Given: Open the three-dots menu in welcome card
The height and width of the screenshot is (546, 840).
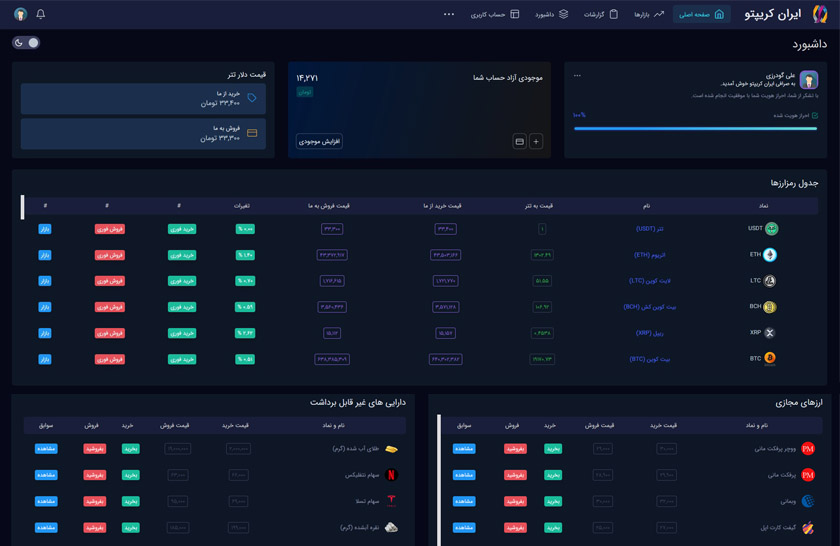Looking at the screenshot, I should click(x=577, y=76).
